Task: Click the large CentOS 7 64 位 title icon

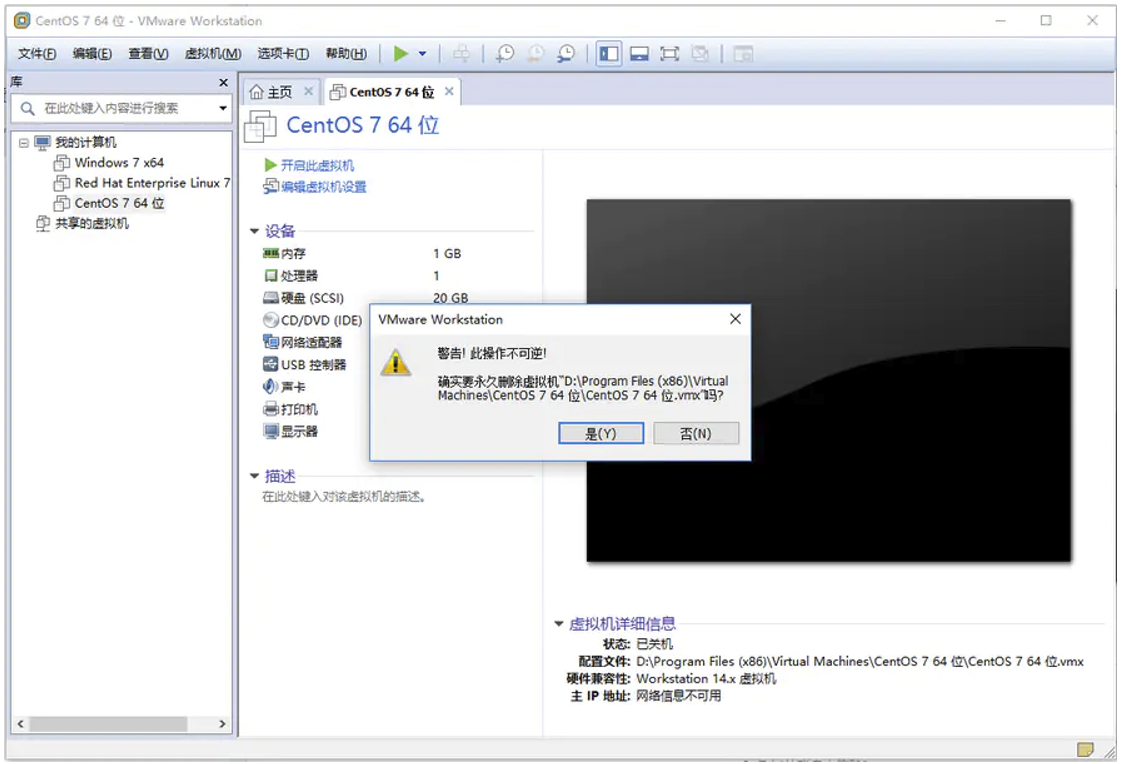Action: [x=260, y=127]
